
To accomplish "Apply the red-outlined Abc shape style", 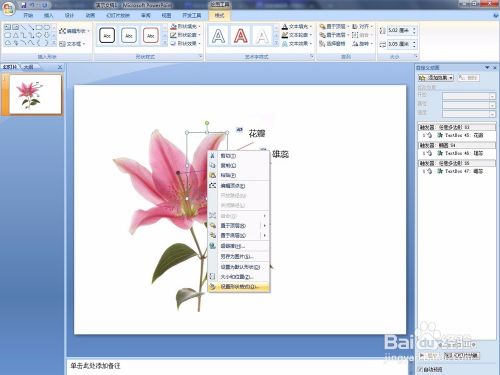I will [x=151, y=36].
